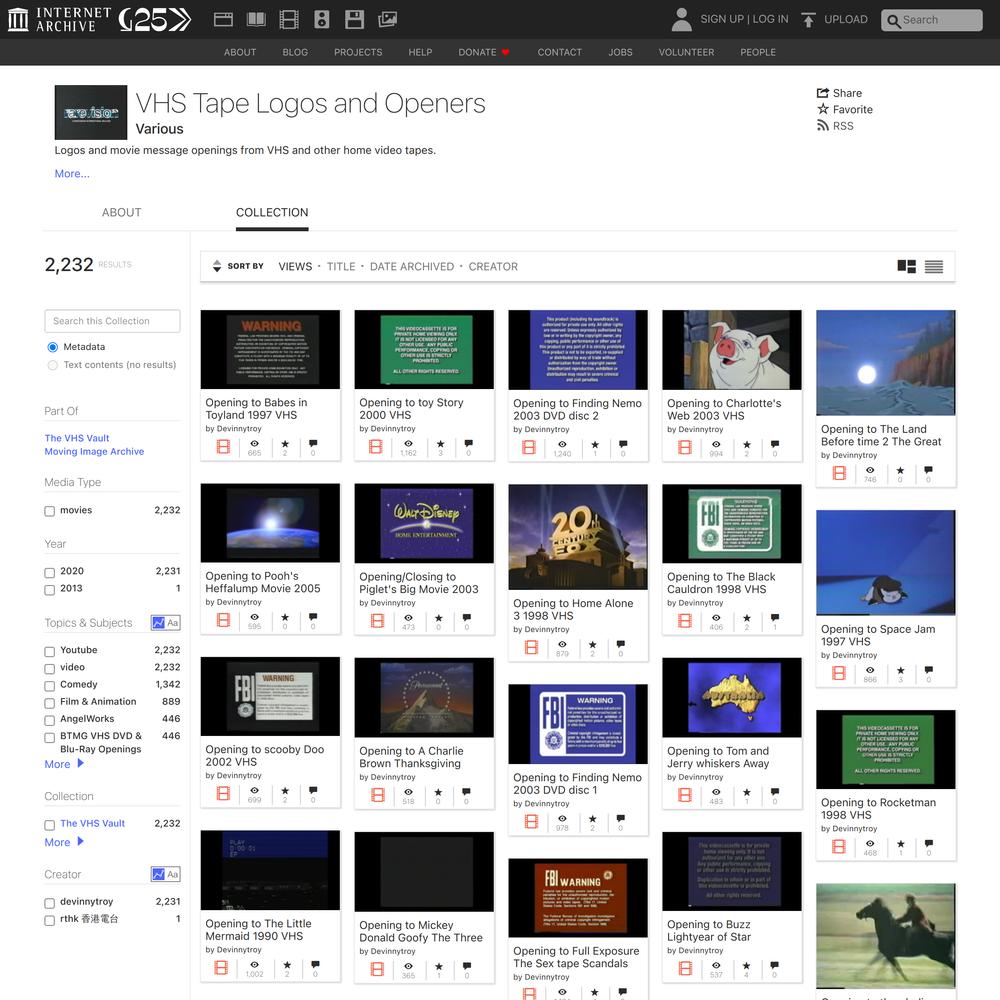
Task: Select the Metadata radio button
Action: [x=52, y=347]
